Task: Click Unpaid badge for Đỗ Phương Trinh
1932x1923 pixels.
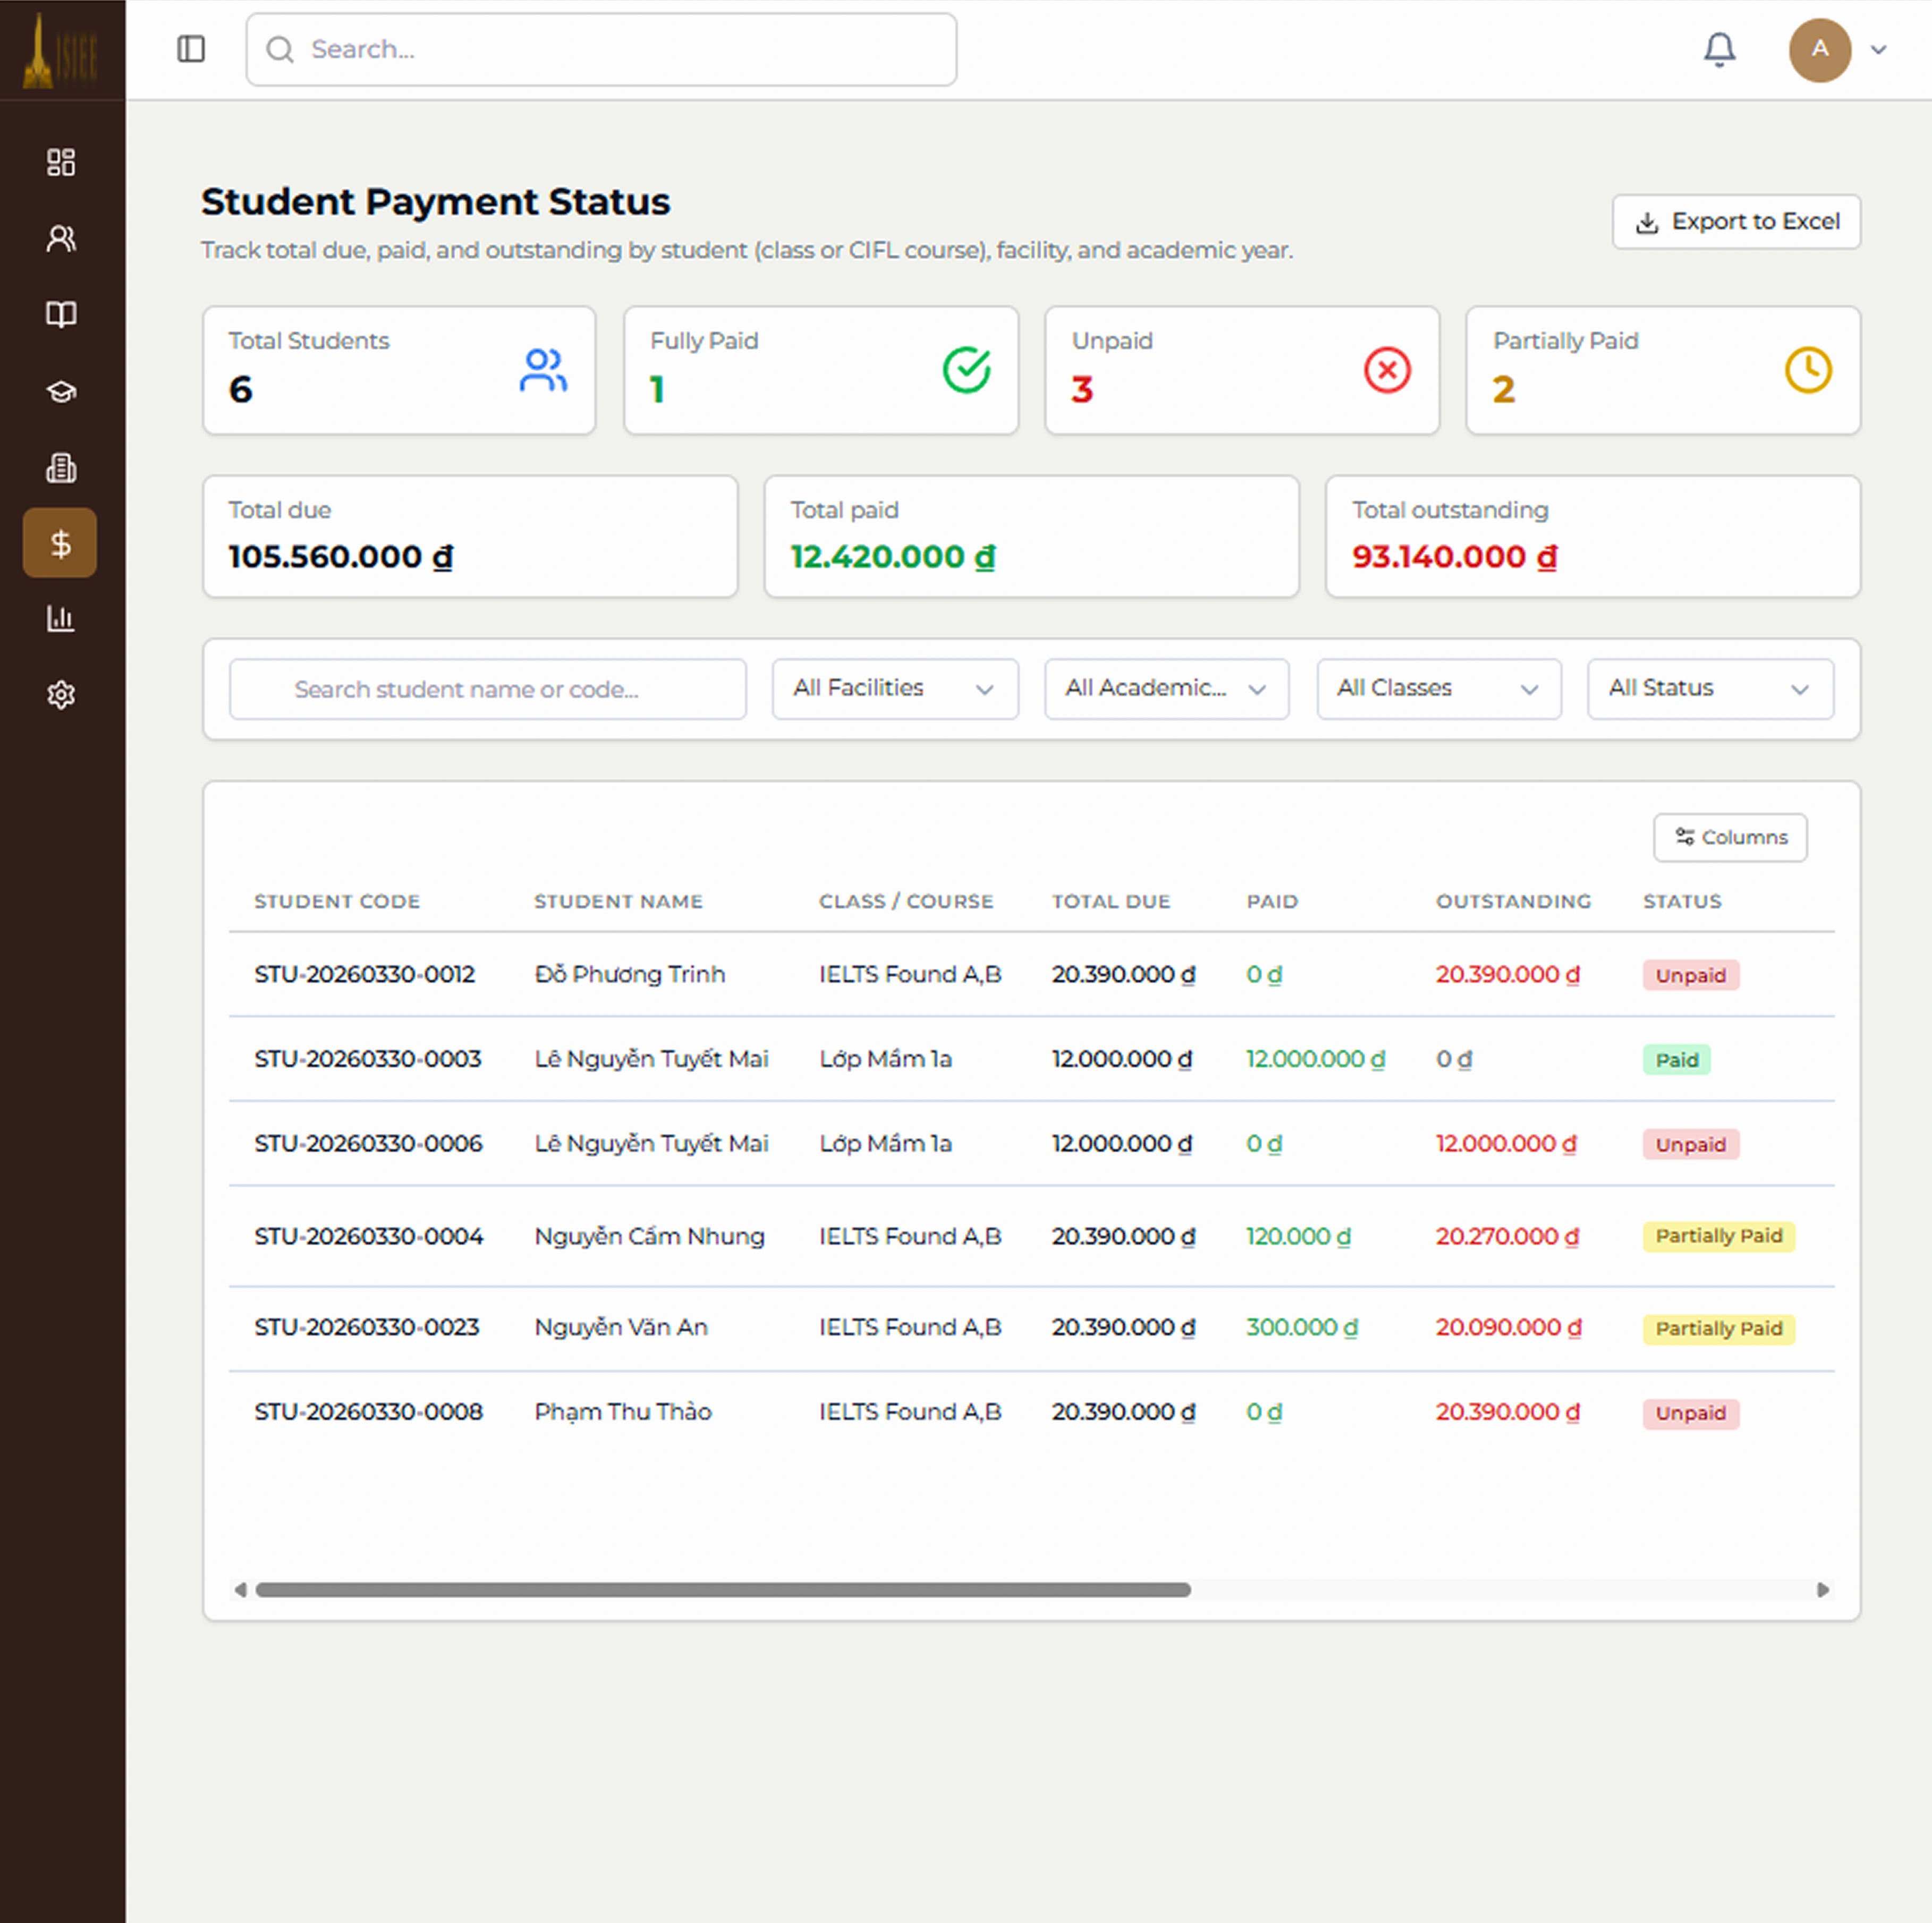Action: (1690, 975)
